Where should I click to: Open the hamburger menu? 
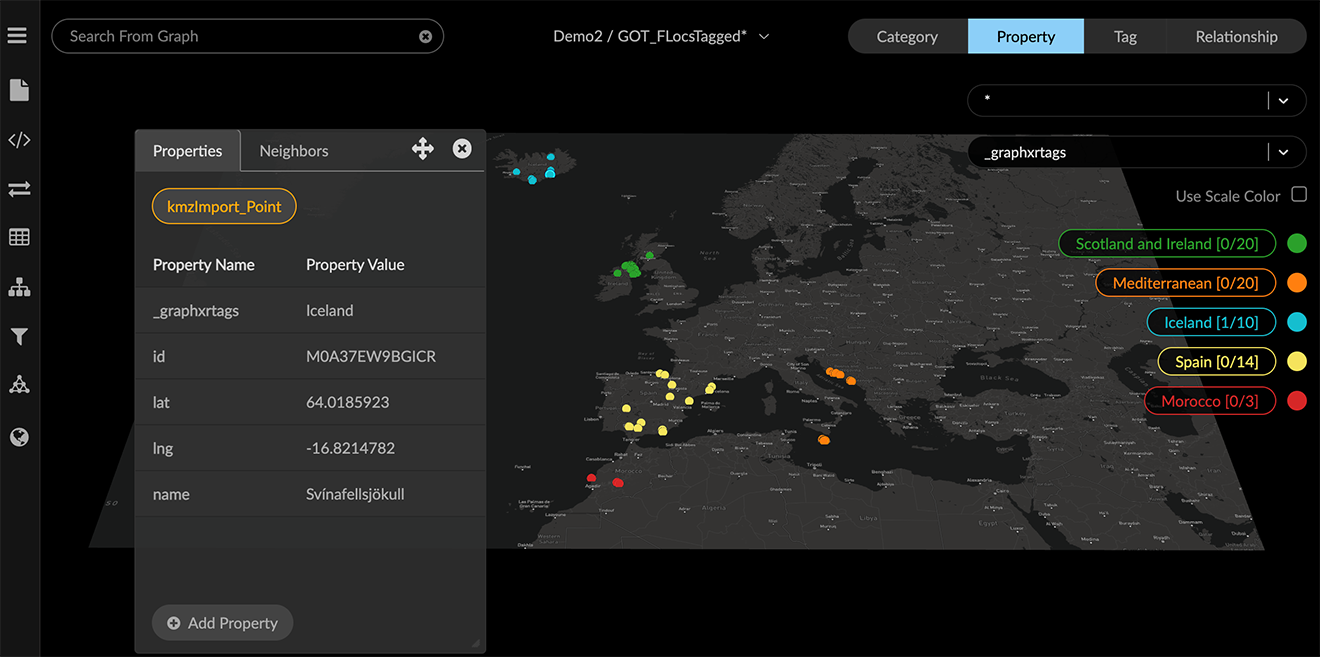(x=17, y=36)
